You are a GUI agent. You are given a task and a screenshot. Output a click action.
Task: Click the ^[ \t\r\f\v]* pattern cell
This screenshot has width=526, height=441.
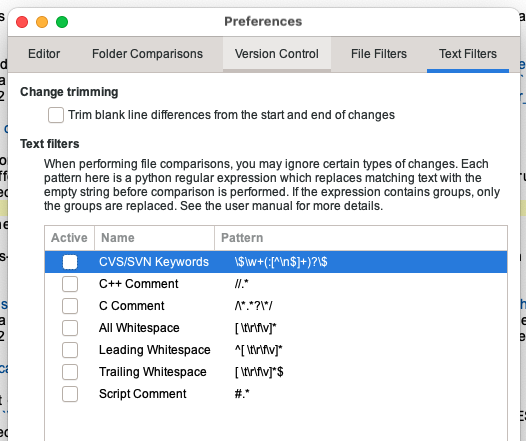point(258,350)
